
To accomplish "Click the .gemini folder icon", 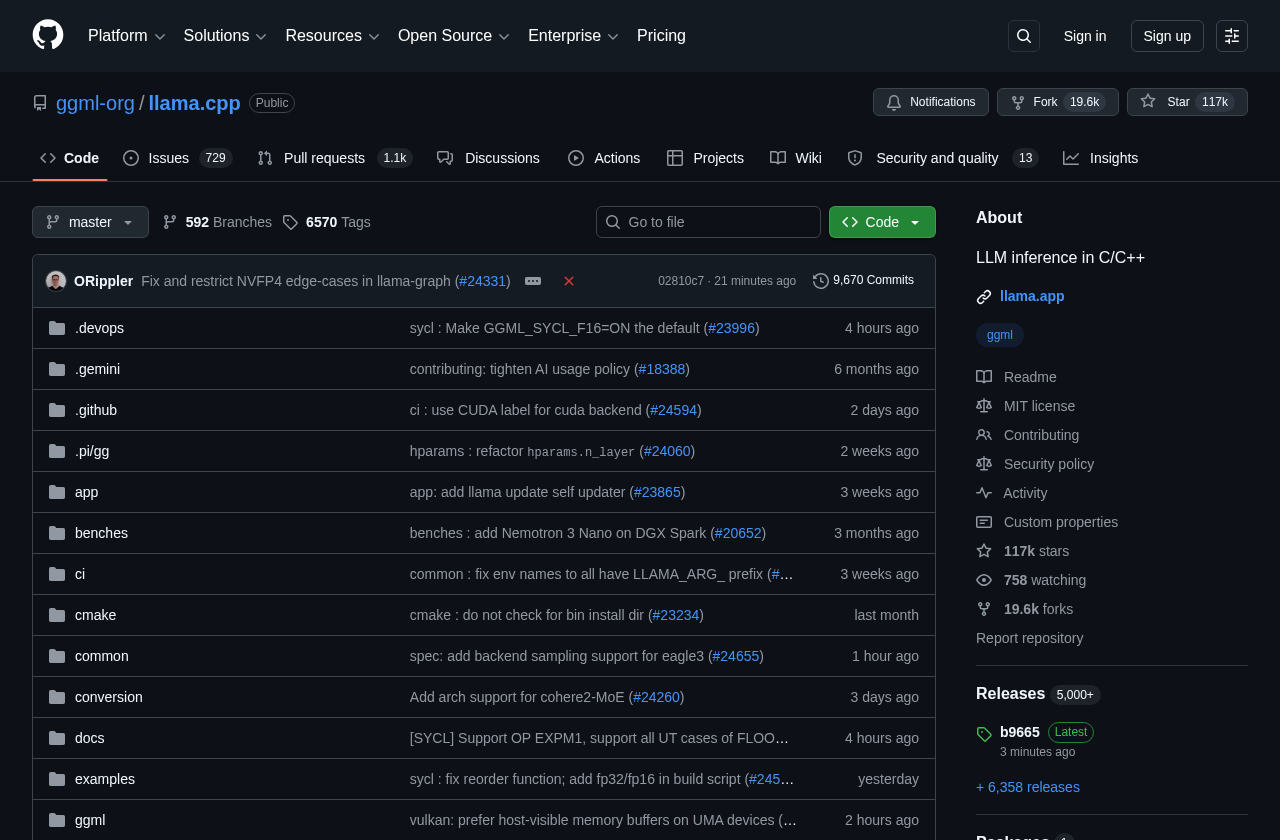I will pyautogui.click(x=57, y=369).
